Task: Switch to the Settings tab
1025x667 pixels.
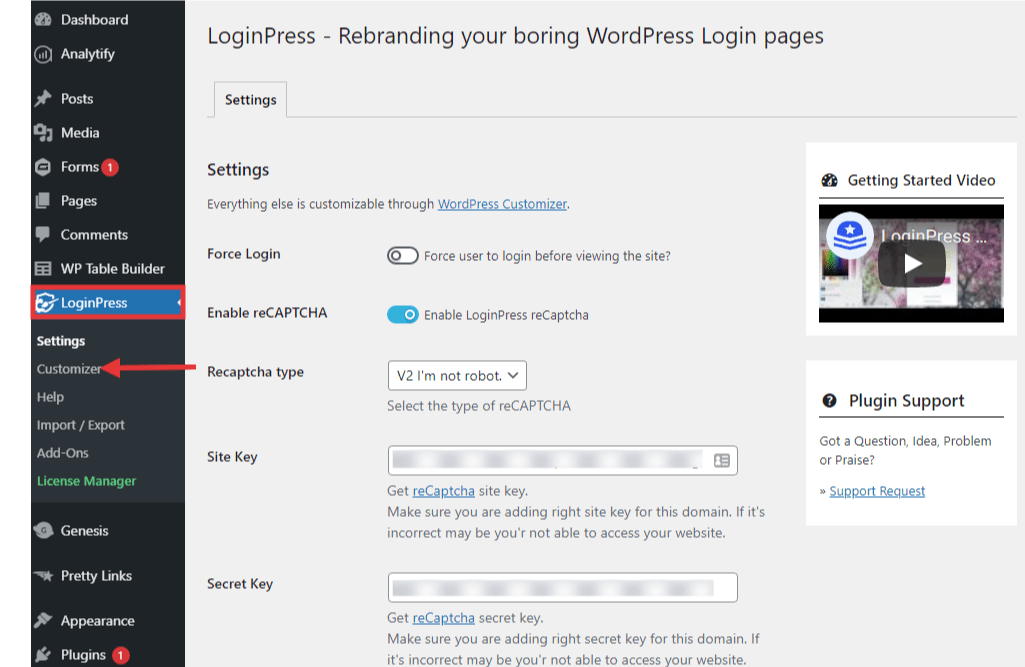Action: (250, 100)
